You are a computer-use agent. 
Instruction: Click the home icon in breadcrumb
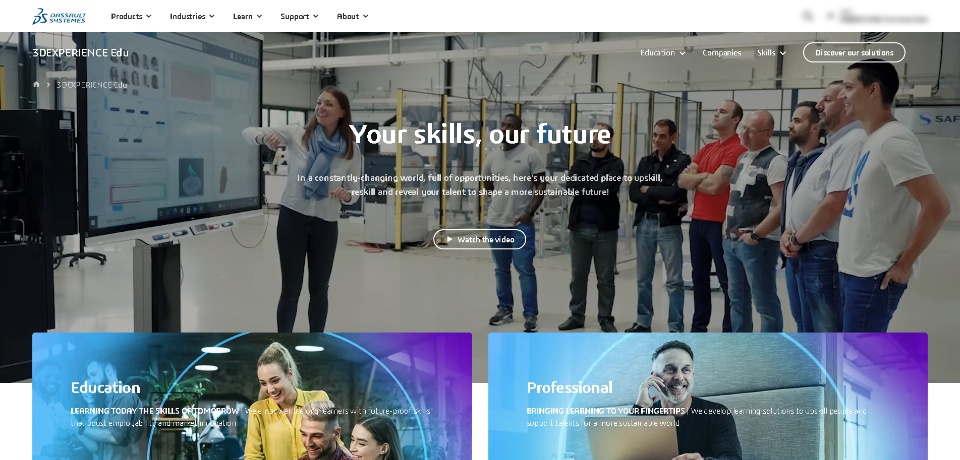click(36, 85)
